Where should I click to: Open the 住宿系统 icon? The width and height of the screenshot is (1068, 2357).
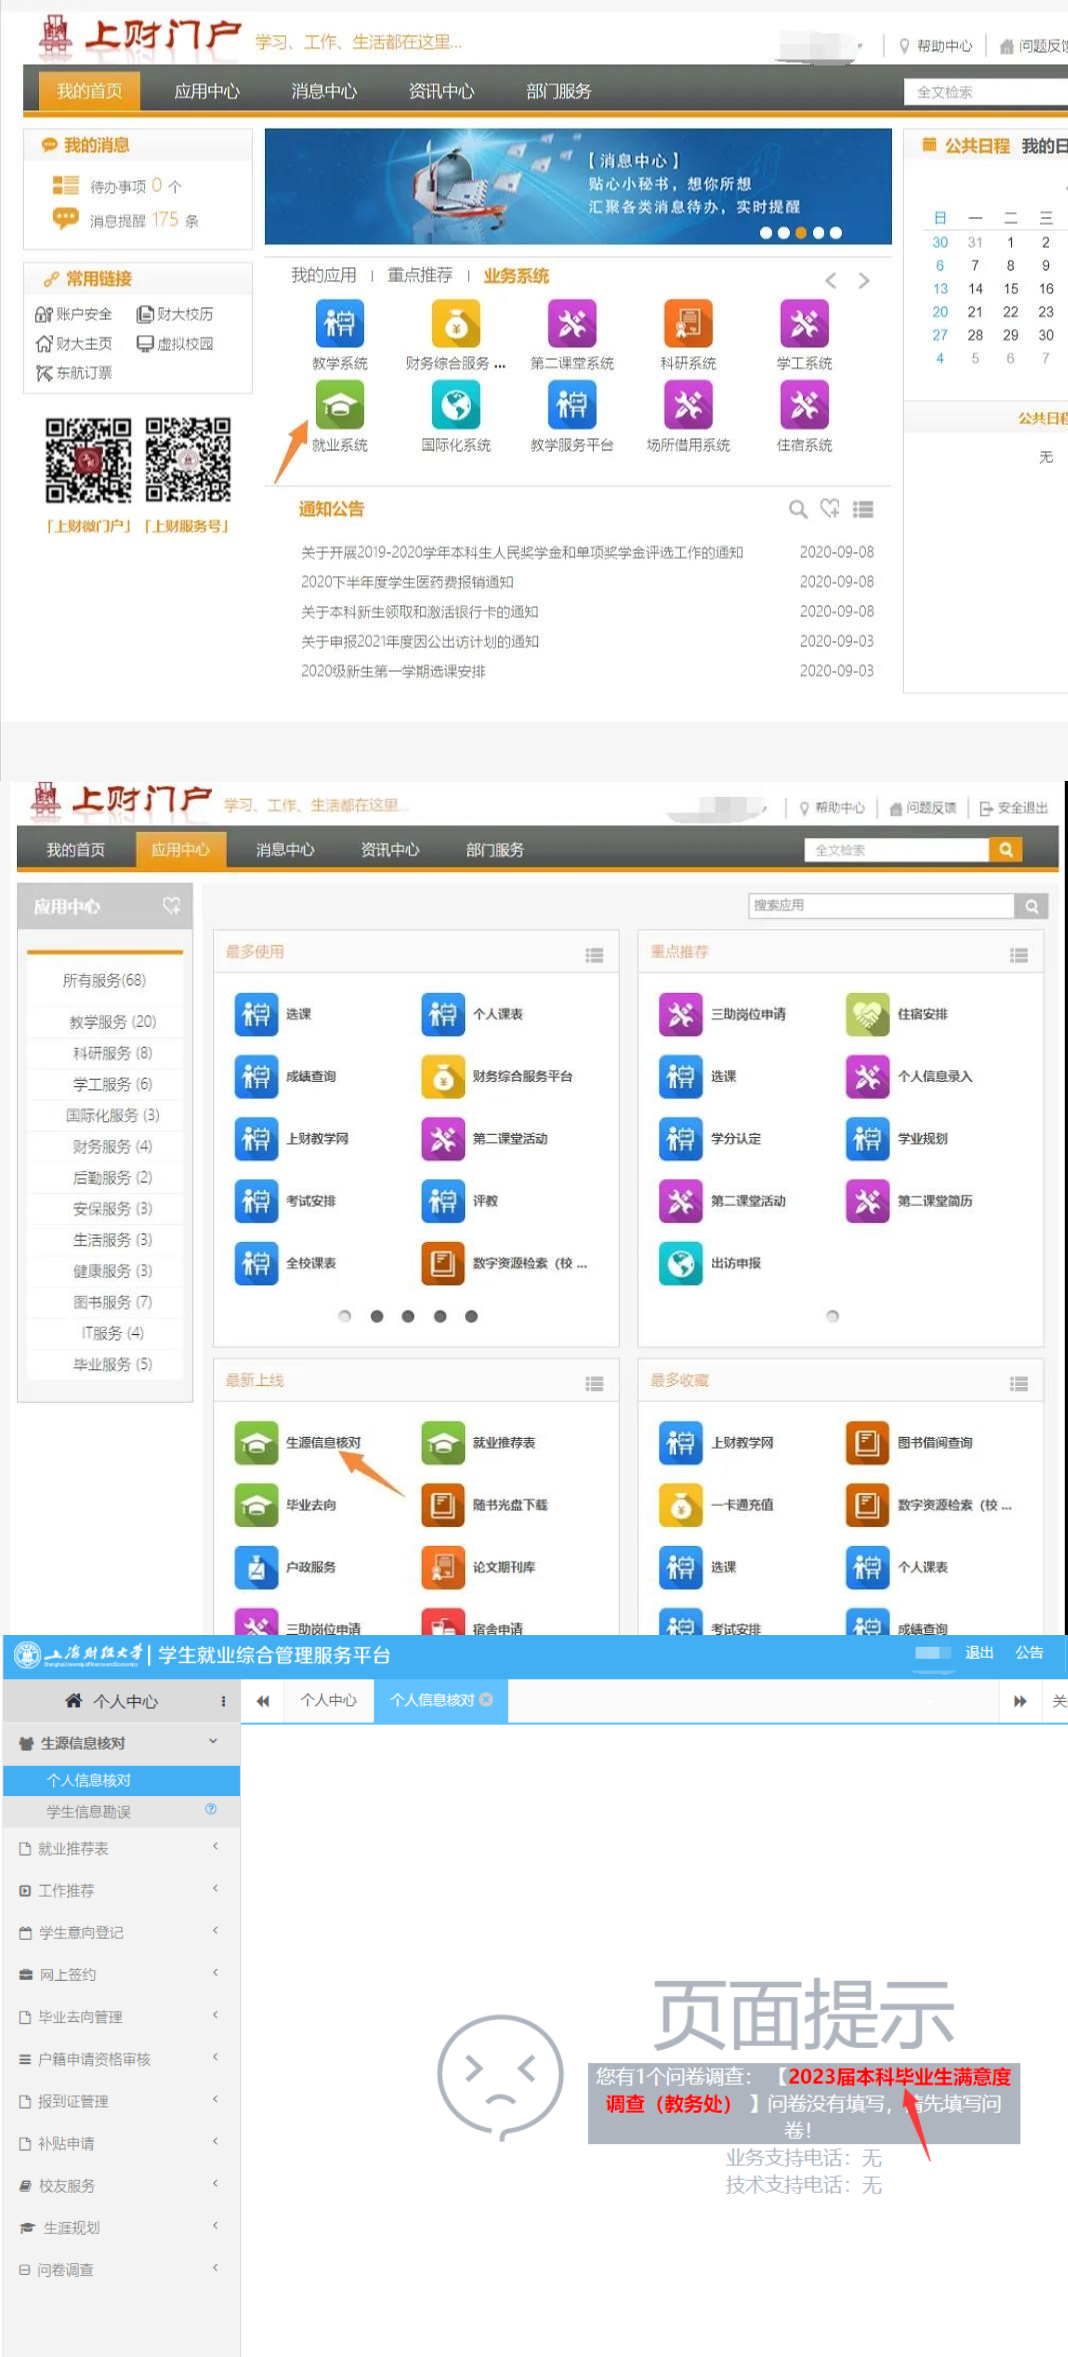(x=804, y=405)
